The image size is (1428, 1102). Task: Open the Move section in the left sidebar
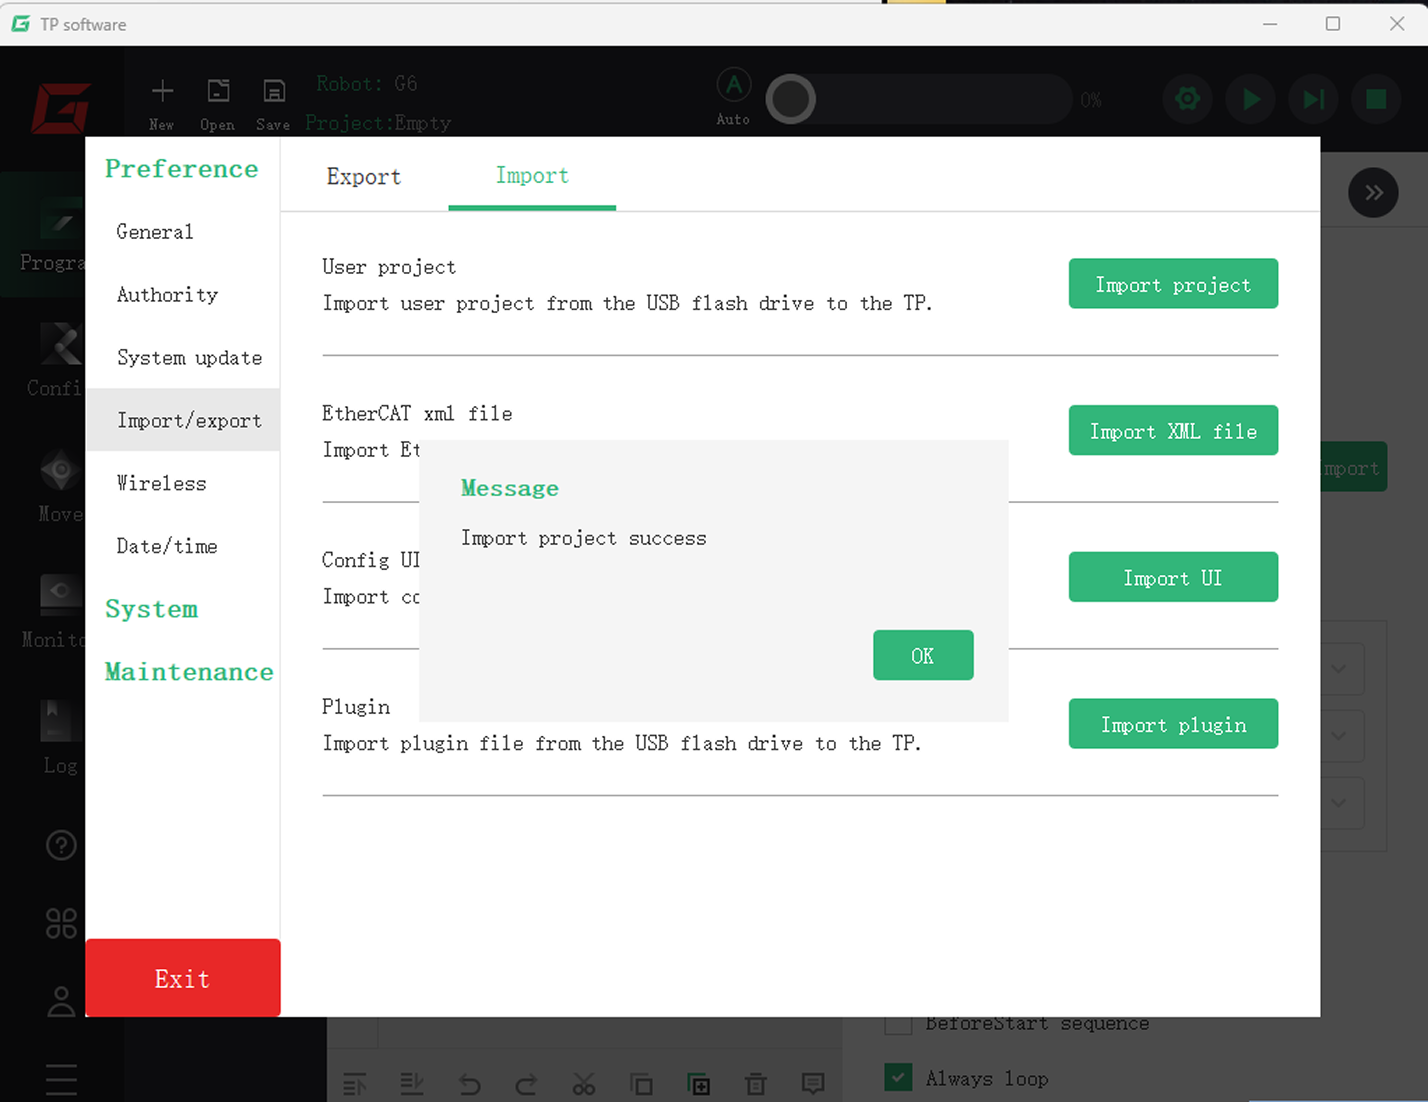tap(60, 486)
